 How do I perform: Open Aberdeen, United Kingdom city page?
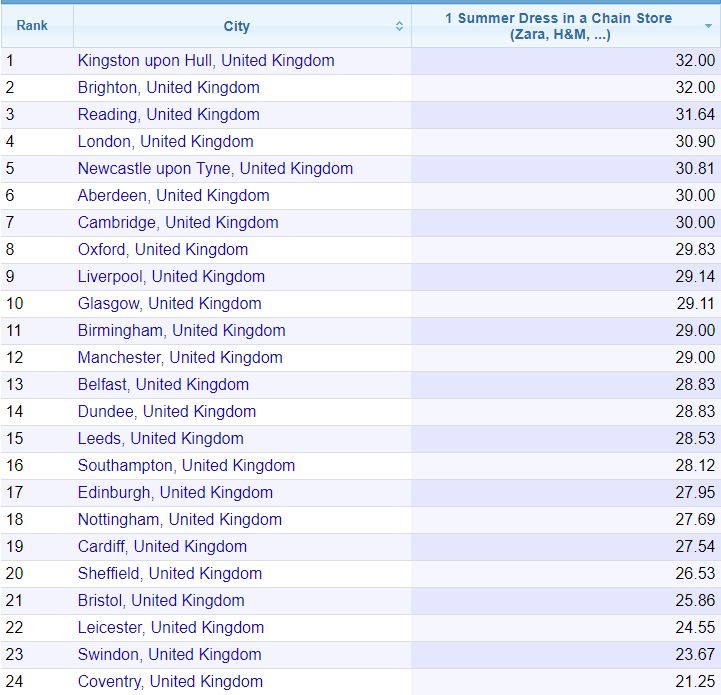173,196
